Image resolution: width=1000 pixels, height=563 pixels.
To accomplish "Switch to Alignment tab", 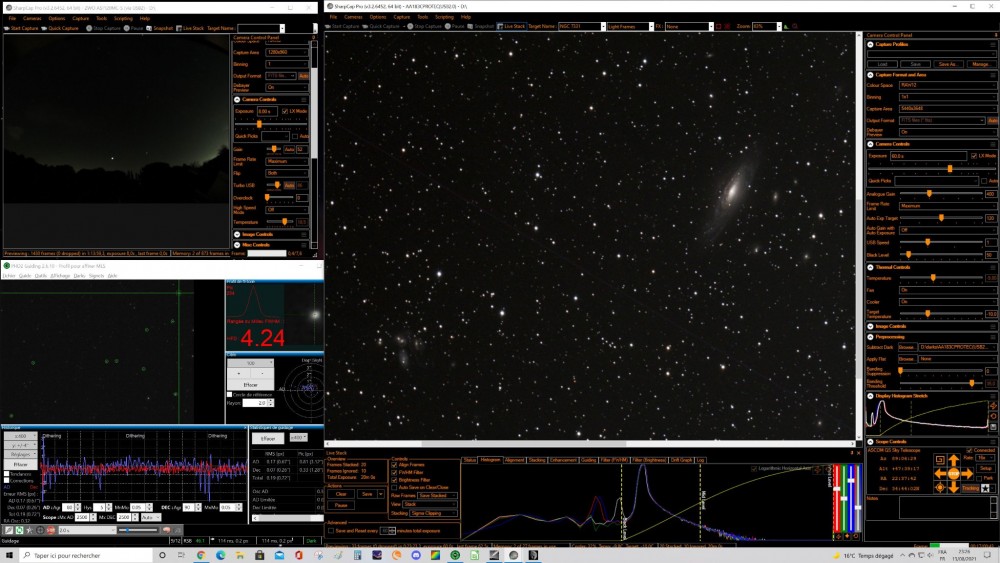I will pyautogui.click(x=514, y=460).
